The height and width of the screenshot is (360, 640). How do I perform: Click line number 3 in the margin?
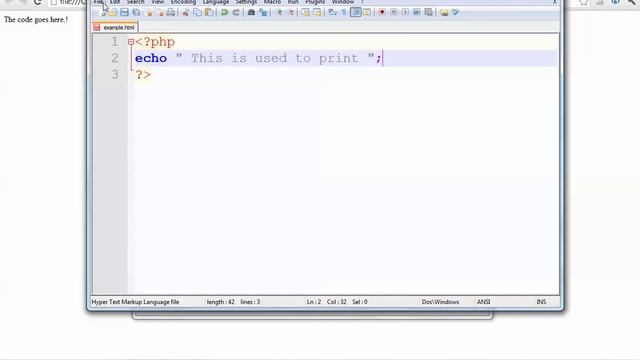point(115,75)
